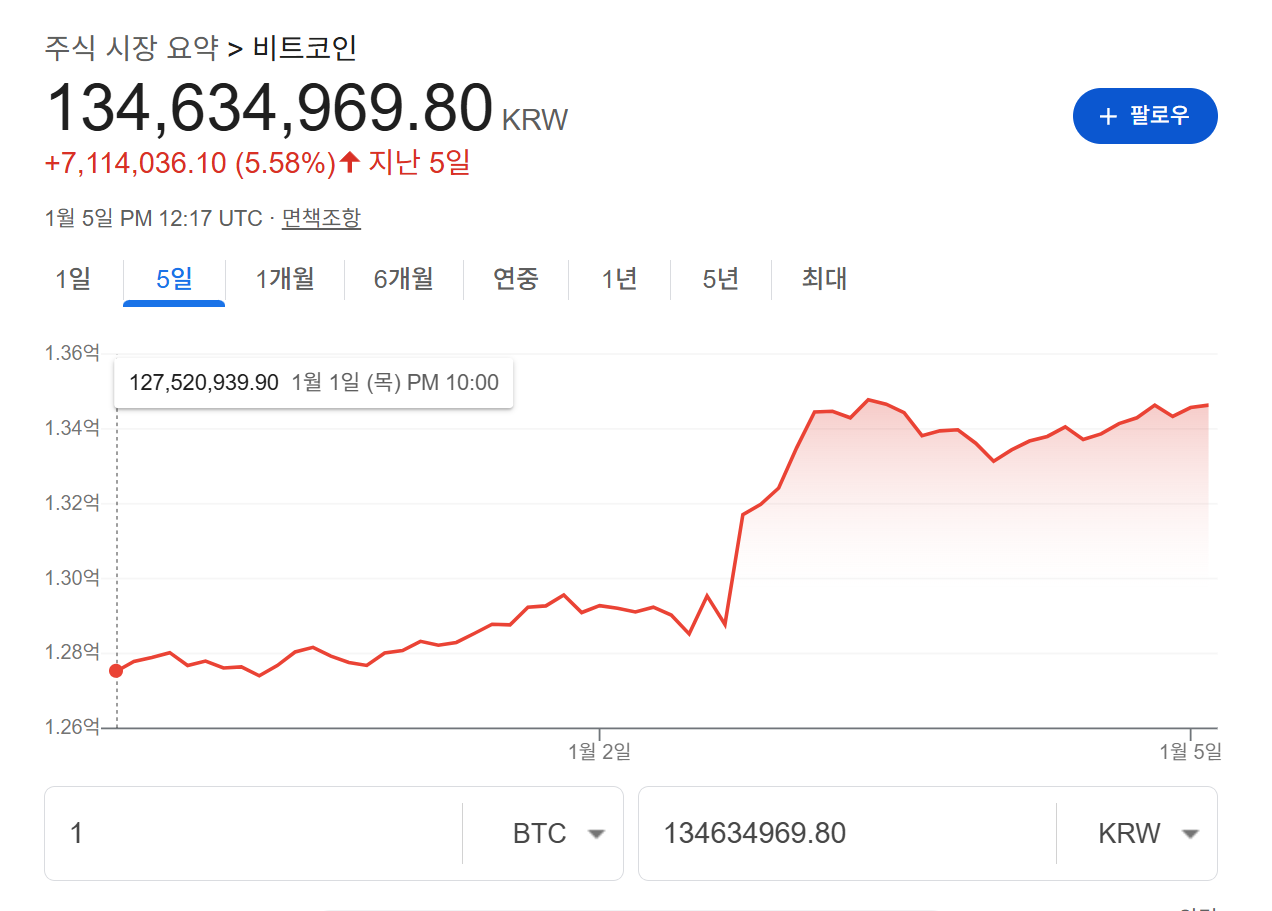The height and width of the screenshot is (911, 1272).
Task: Select the 5년 range tab
Action: pos(719,280)
